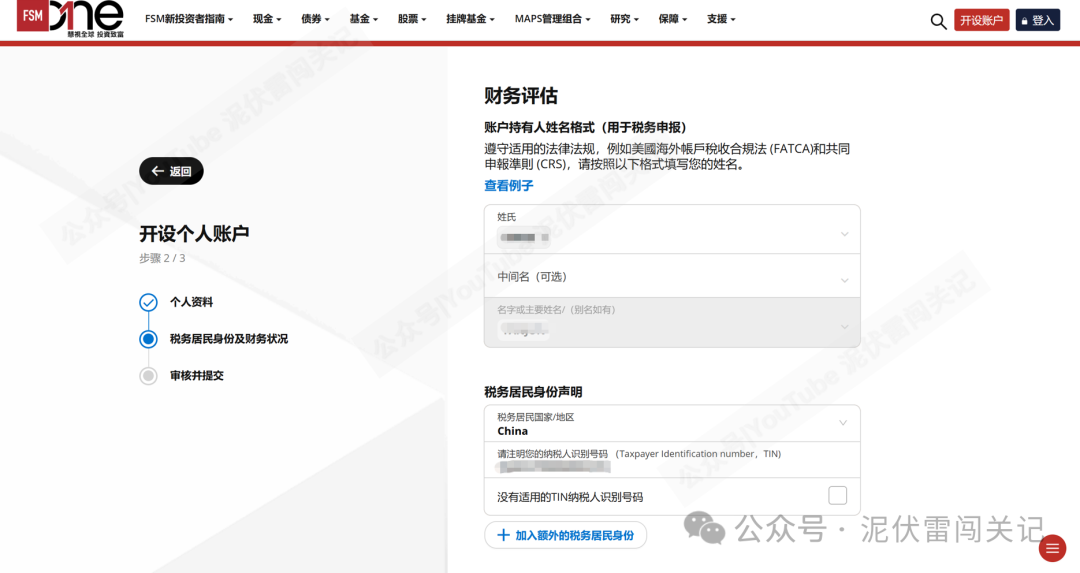This screenshot has height=573, width=1080.
Task: Open 挂牌基金 menu
Action: click(x=470, y=19)
